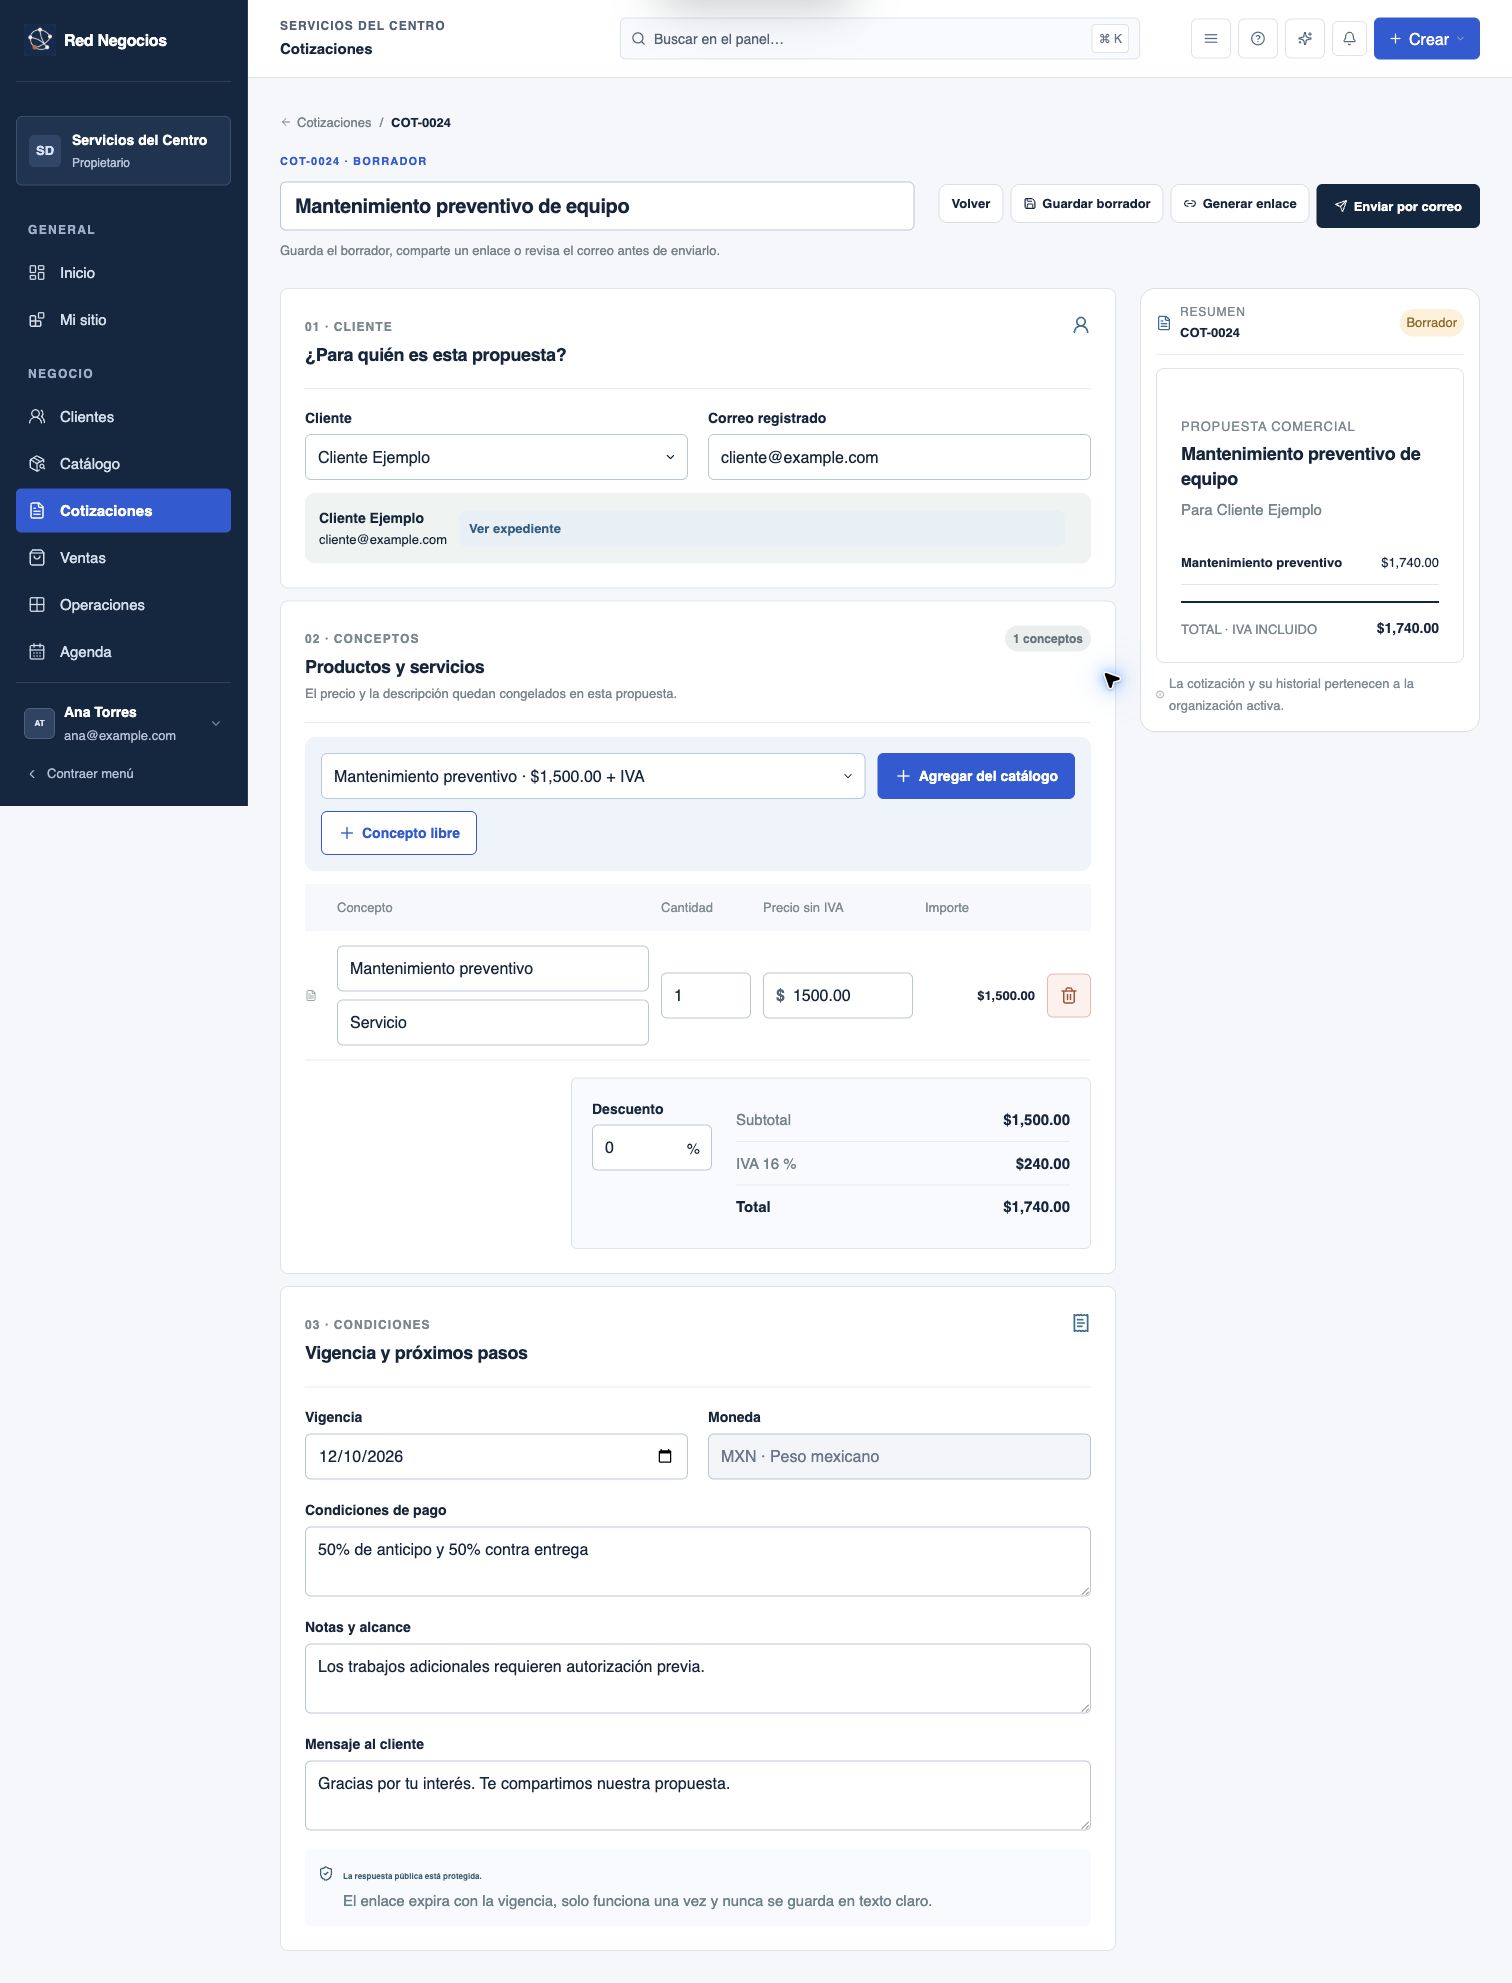Click the shield icon by protected response note
Screen dimensions: 1512x1983
tap(326, 1874)
